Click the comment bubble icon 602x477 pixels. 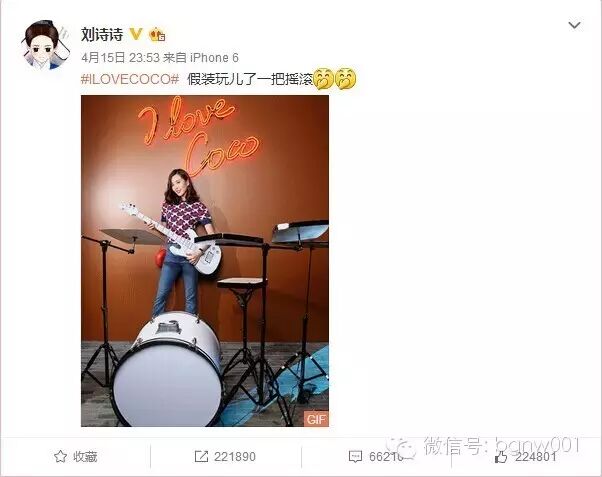355,457
